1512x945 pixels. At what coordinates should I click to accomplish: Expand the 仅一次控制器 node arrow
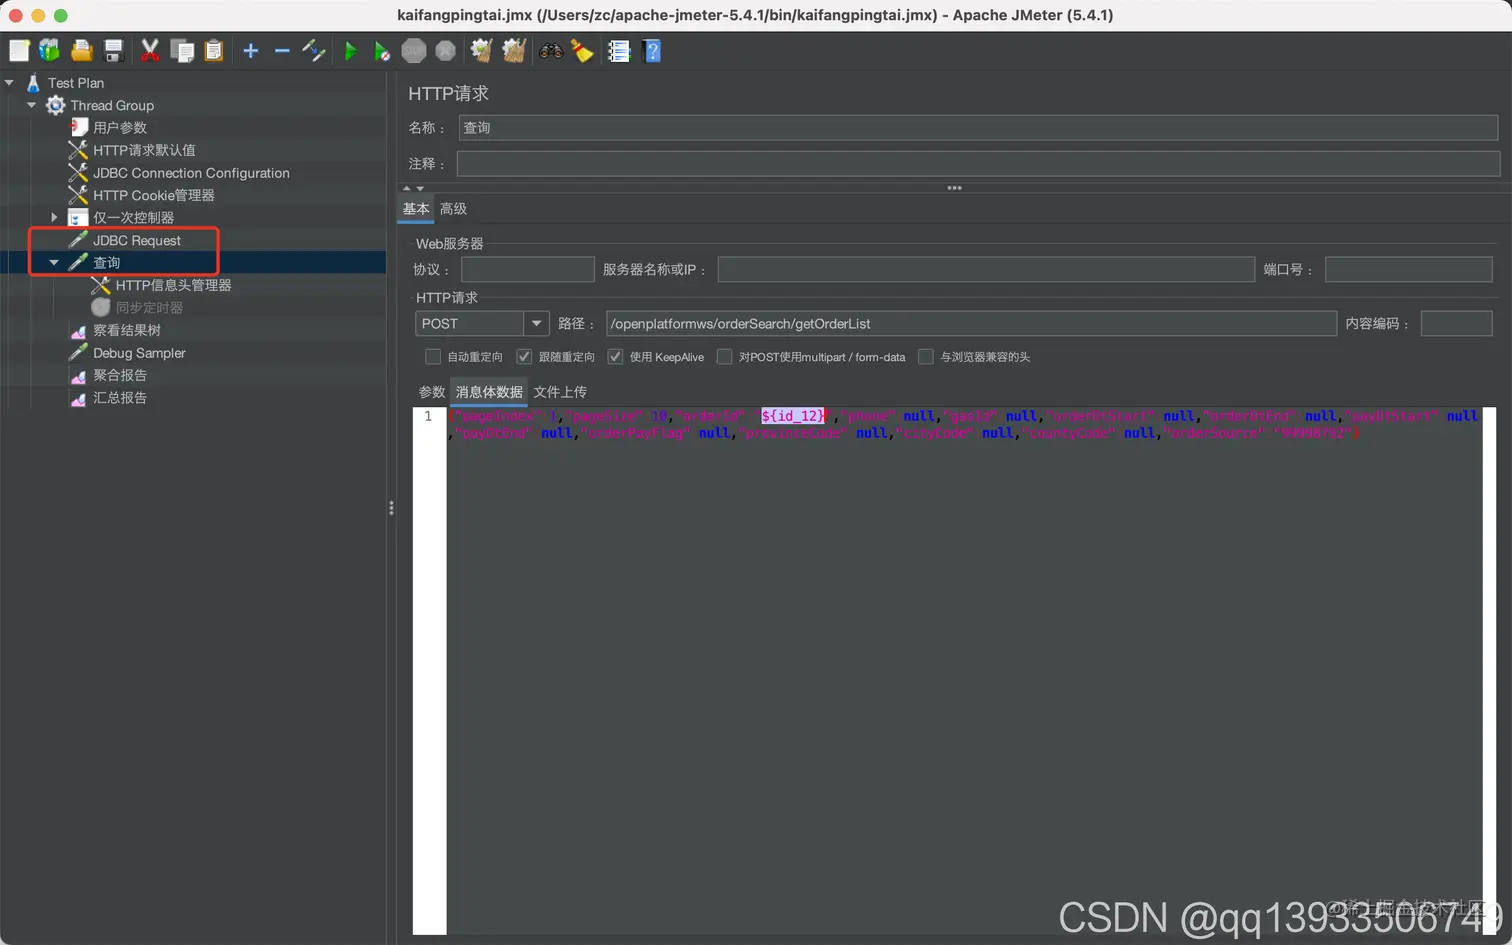coord(55,217)
